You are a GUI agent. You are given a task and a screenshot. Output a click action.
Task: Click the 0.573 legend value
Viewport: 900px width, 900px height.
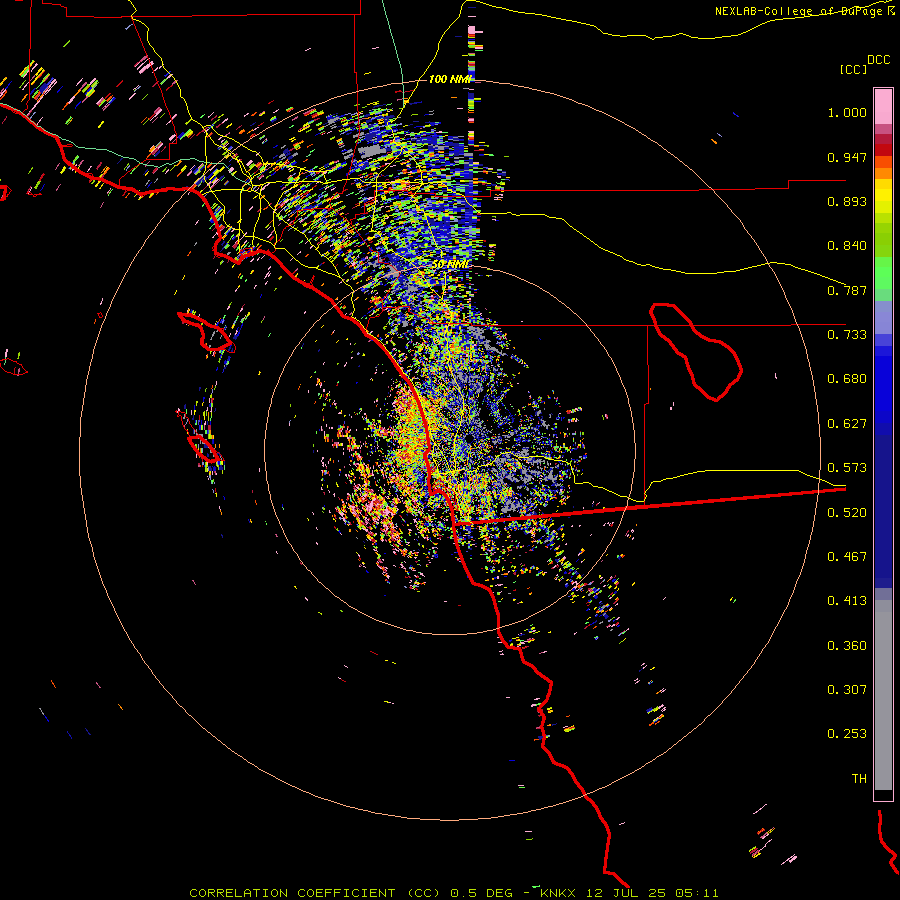[847, 468]
